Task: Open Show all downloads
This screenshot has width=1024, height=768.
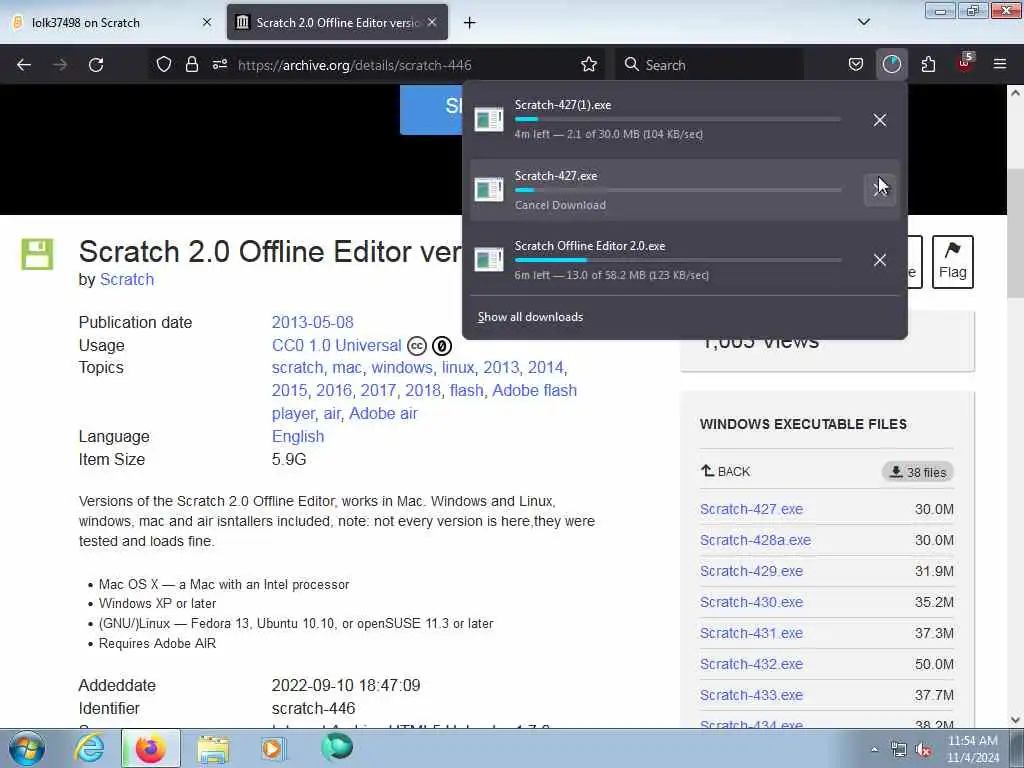Action: (530, 317)
